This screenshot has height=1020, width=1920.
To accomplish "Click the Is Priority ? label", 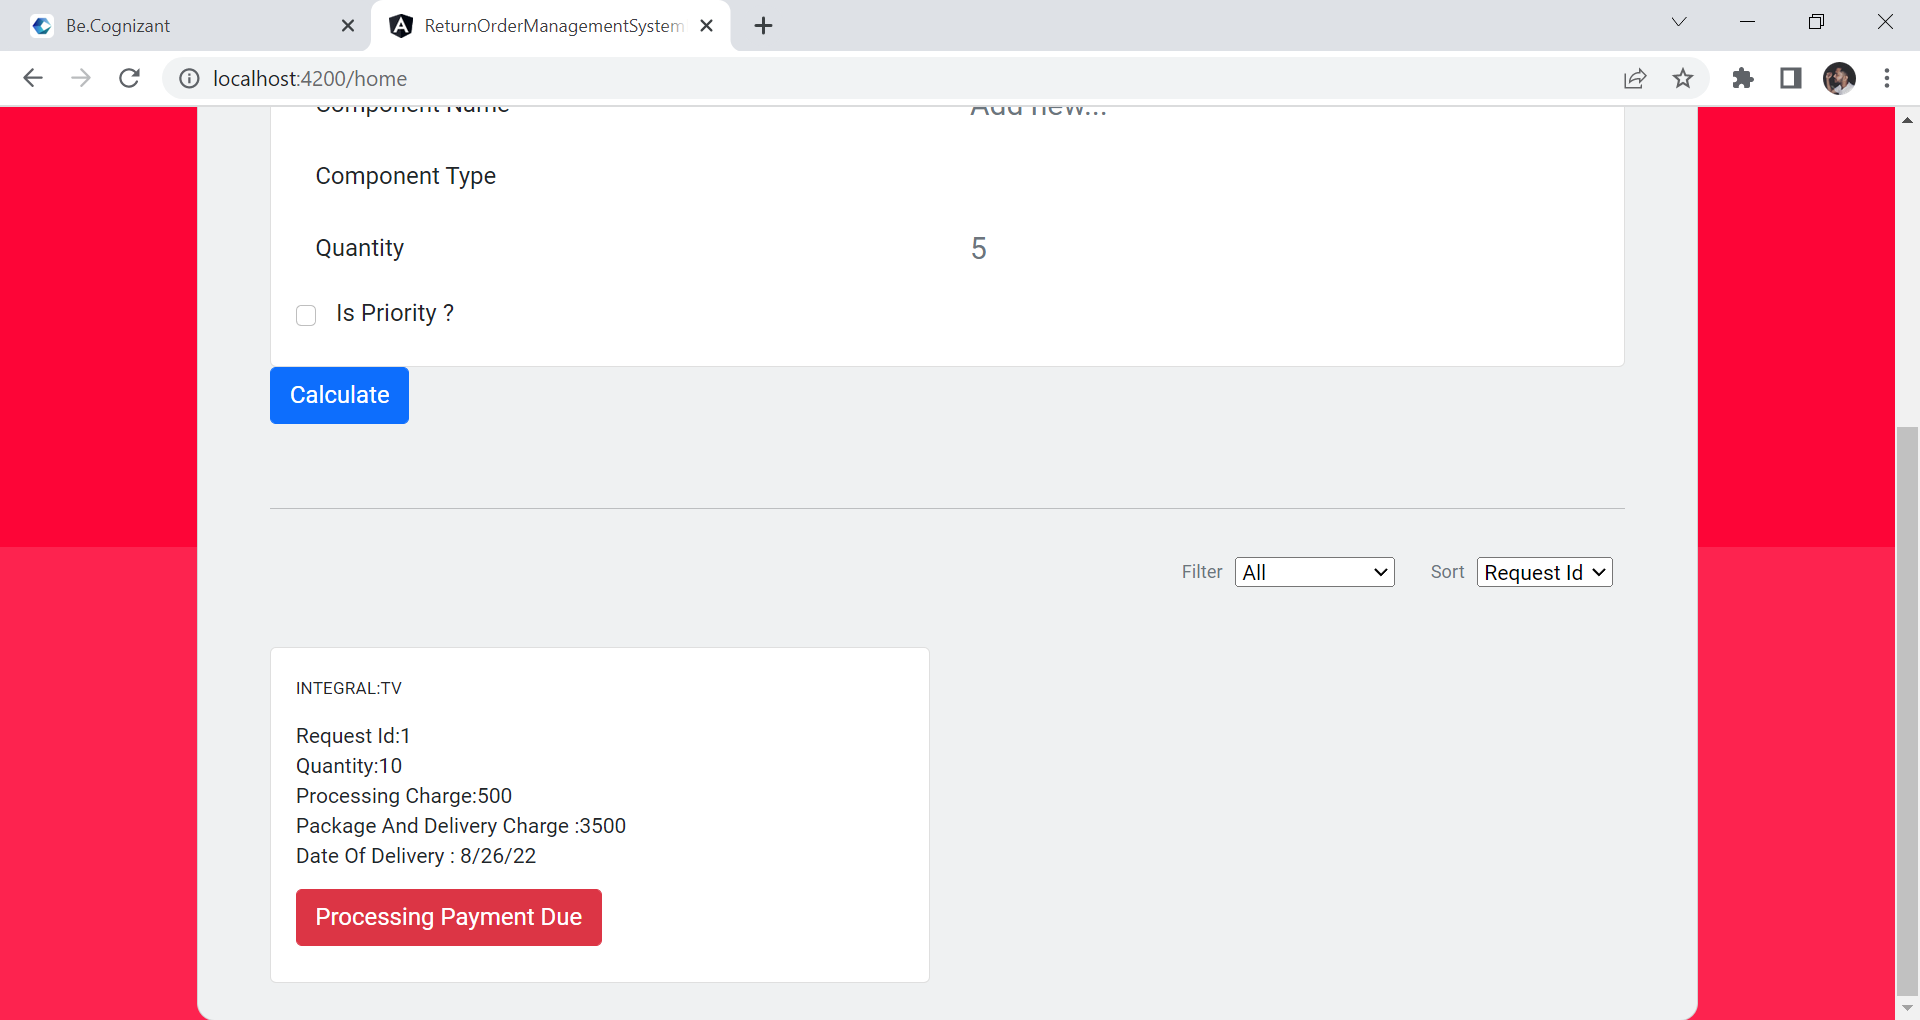I will [x=395, y=313].
